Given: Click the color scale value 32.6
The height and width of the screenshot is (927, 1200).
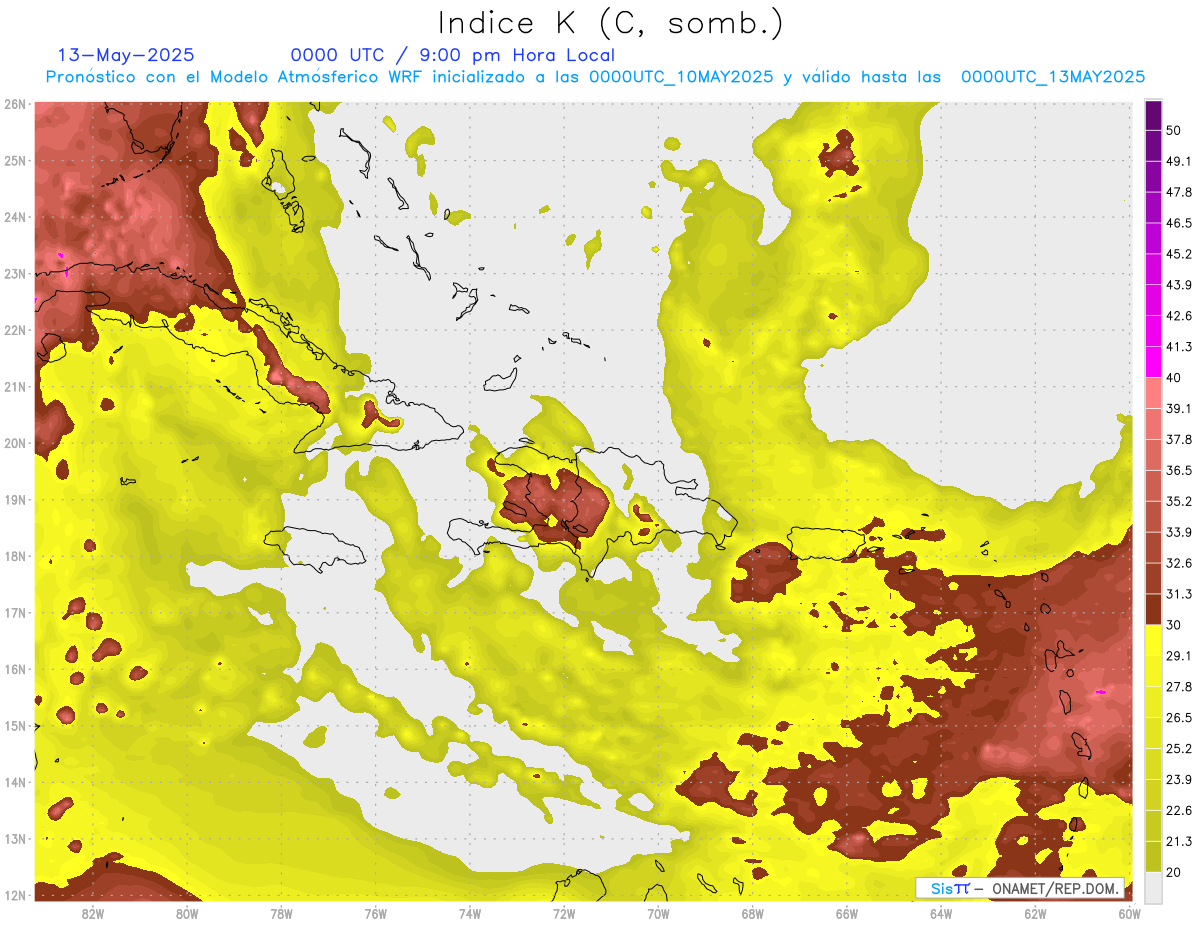Looking at the screenshot, I should coord(1180,563).
